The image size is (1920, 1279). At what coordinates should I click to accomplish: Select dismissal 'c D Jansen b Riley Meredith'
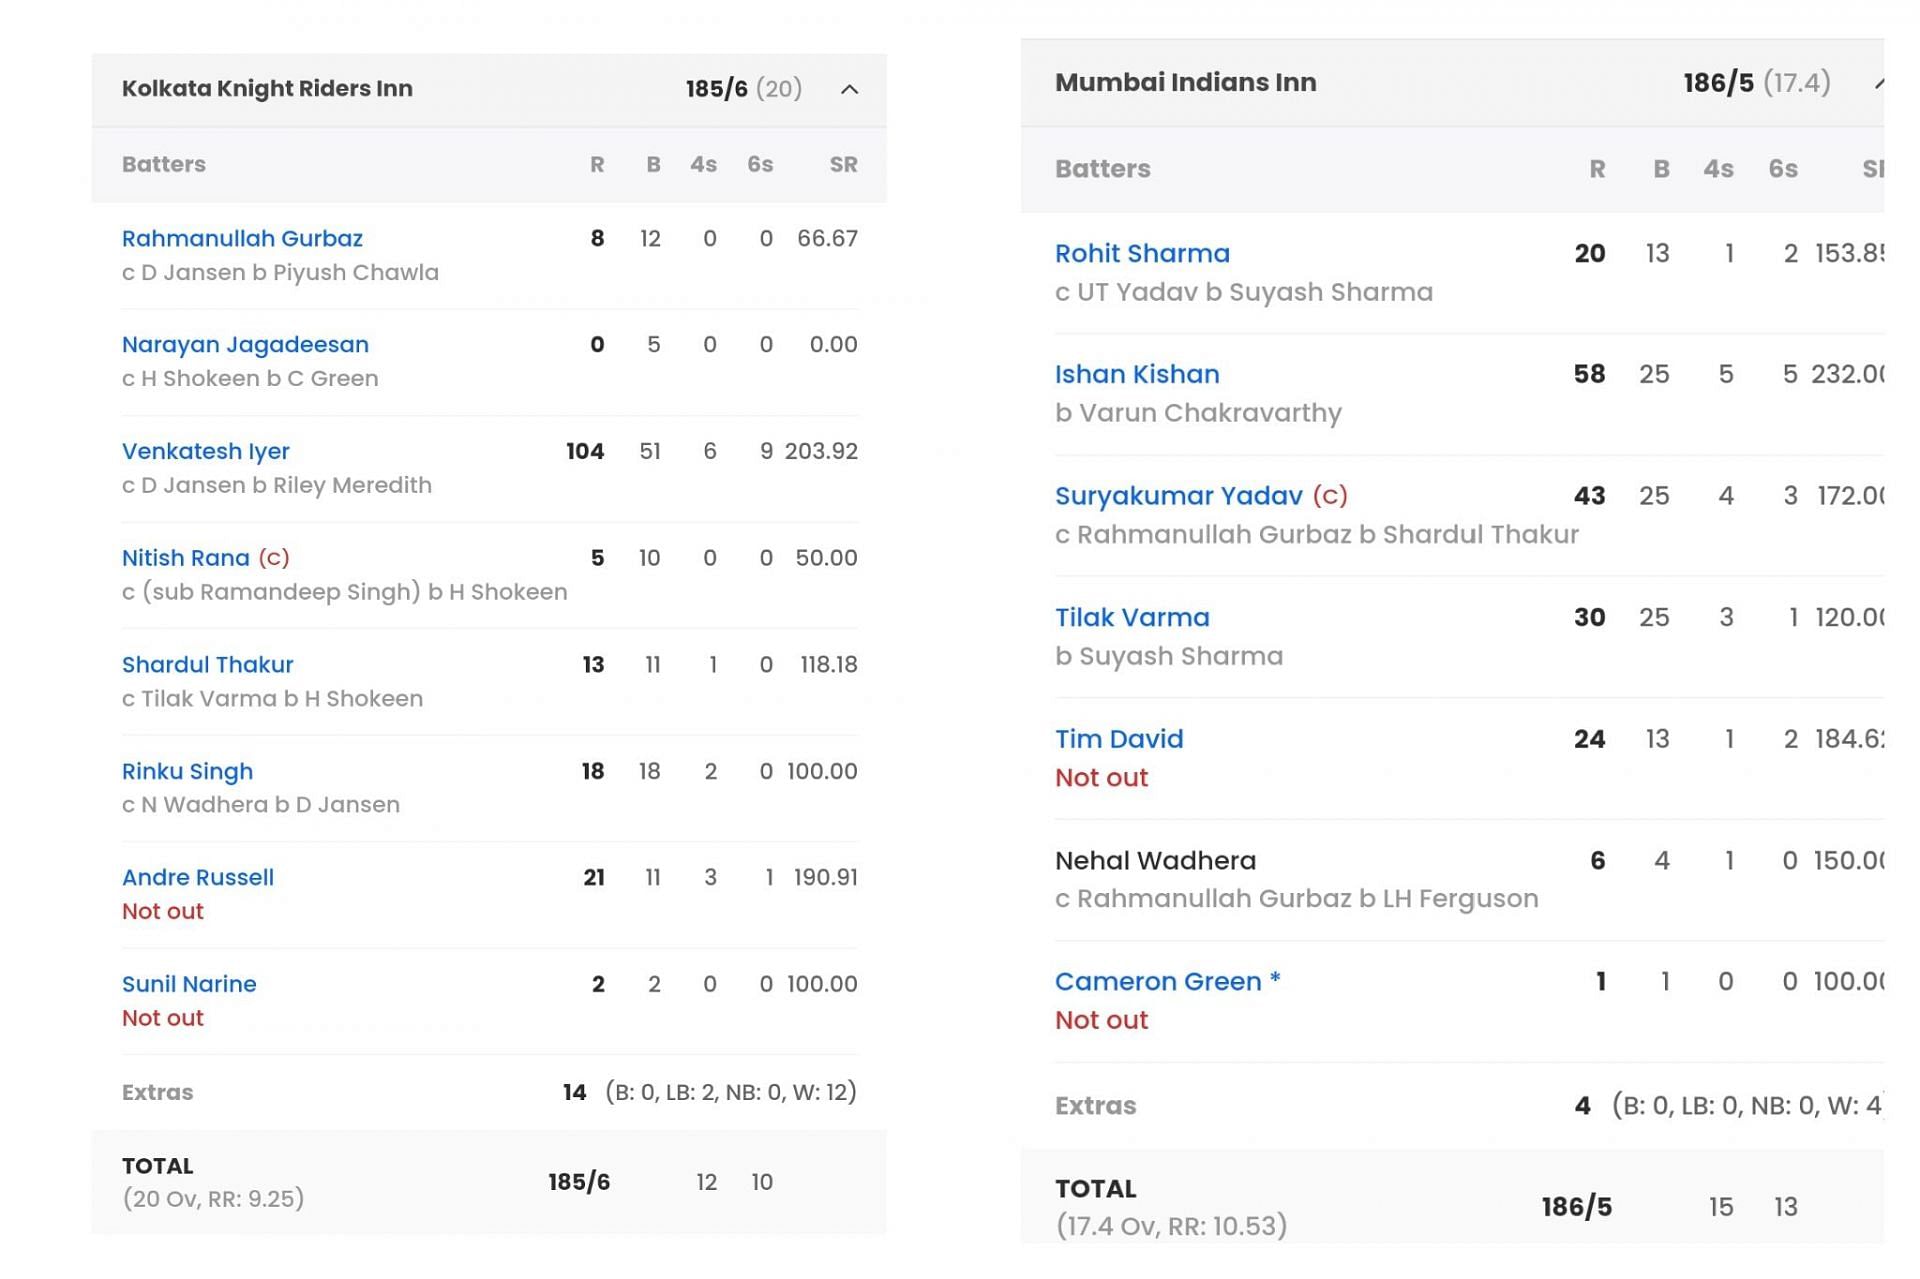pos(277,485)
